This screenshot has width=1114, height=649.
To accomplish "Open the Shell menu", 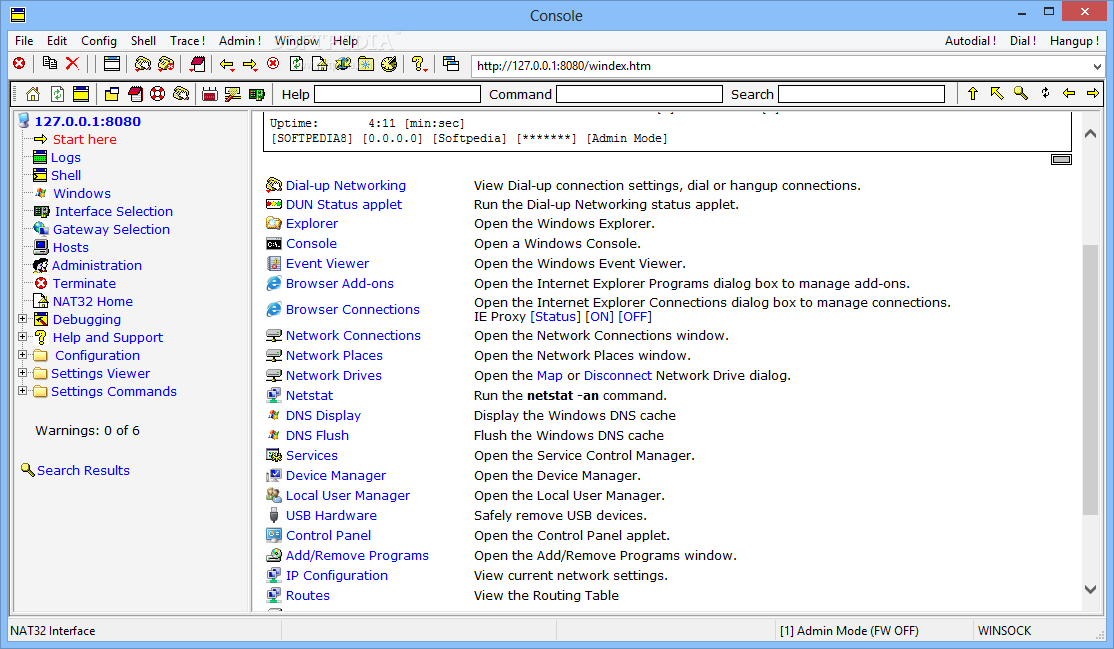I will 143,41.
